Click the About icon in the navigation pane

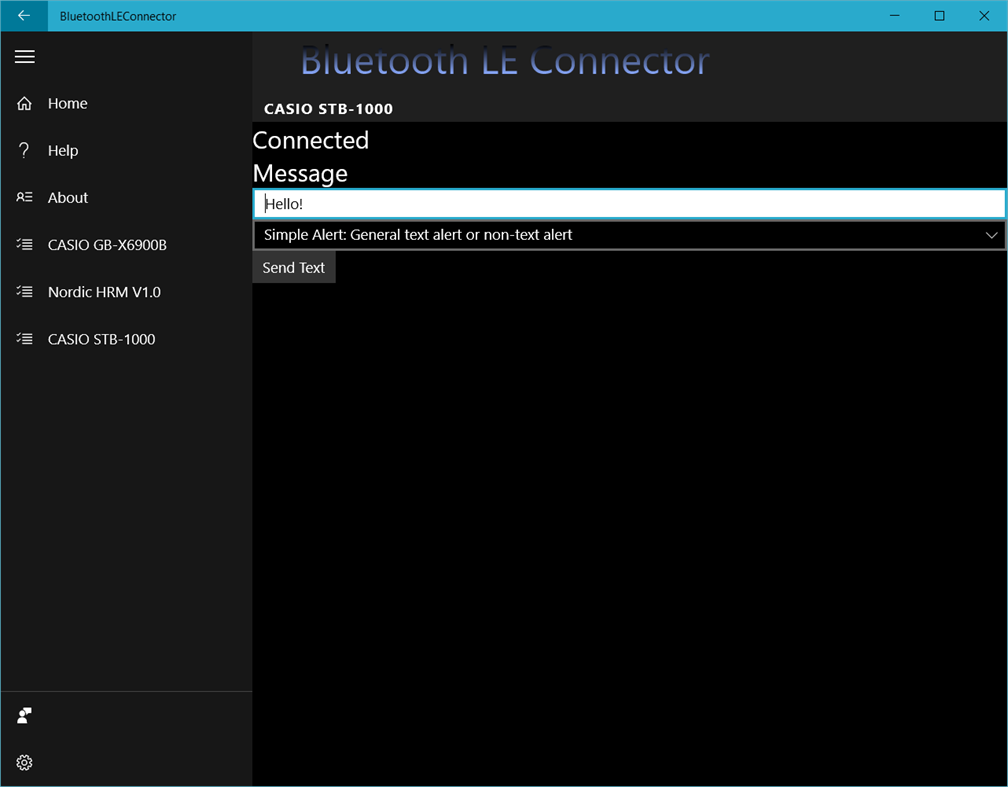(24, 197)
